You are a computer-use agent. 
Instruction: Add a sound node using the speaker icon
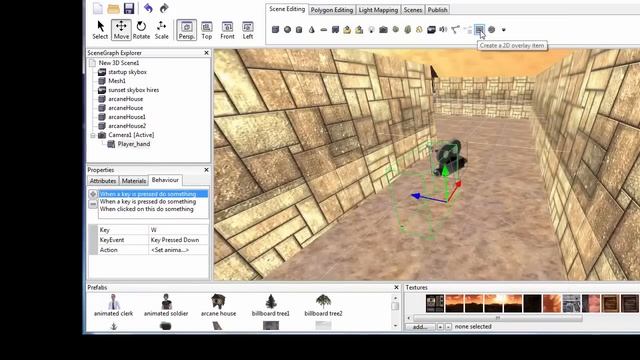coord(443,29)
